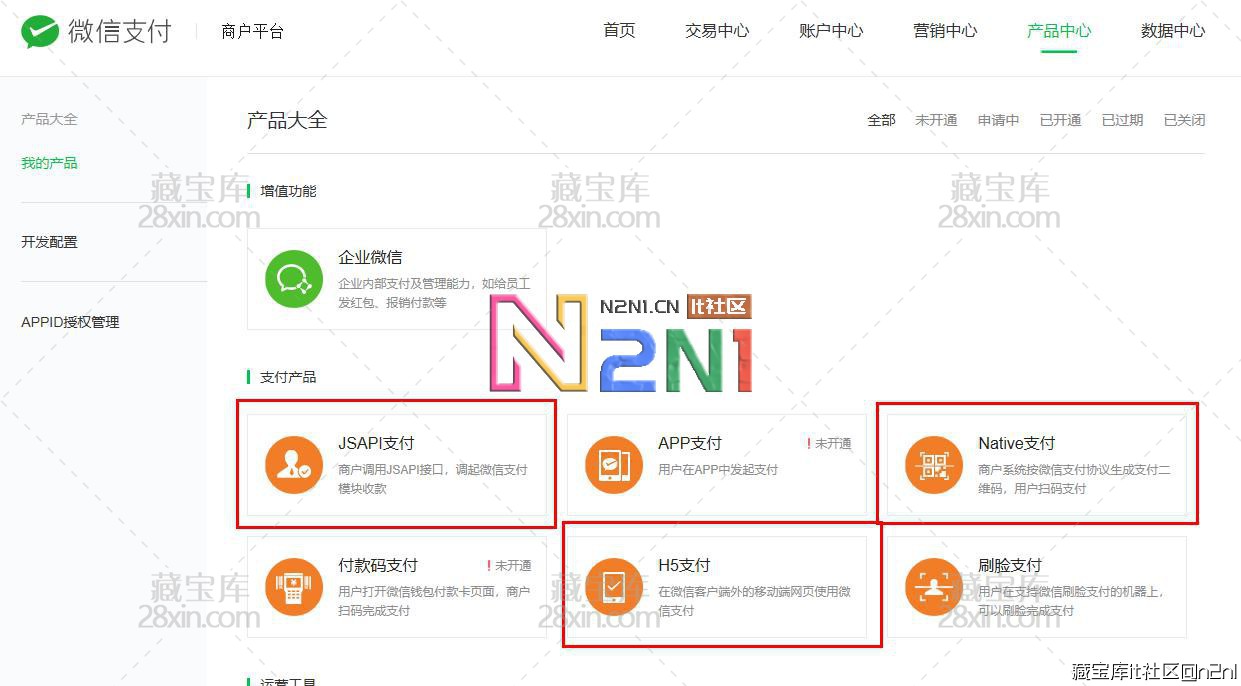The width and height of the screenshot is (1241, 686).
Task: Show 已开通 products filter
Action: 1060,120
